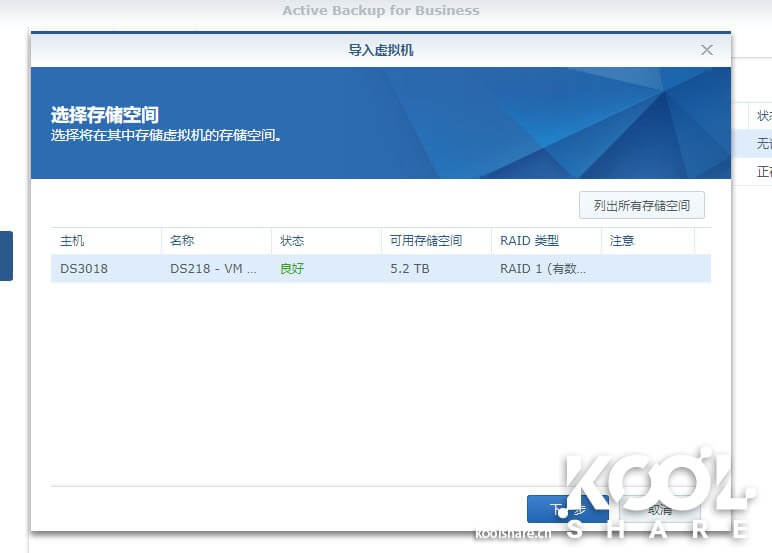Close the 导入虚拟机 dialog
The width and height of the screenshot is (772, 553).
click(707, 50)
